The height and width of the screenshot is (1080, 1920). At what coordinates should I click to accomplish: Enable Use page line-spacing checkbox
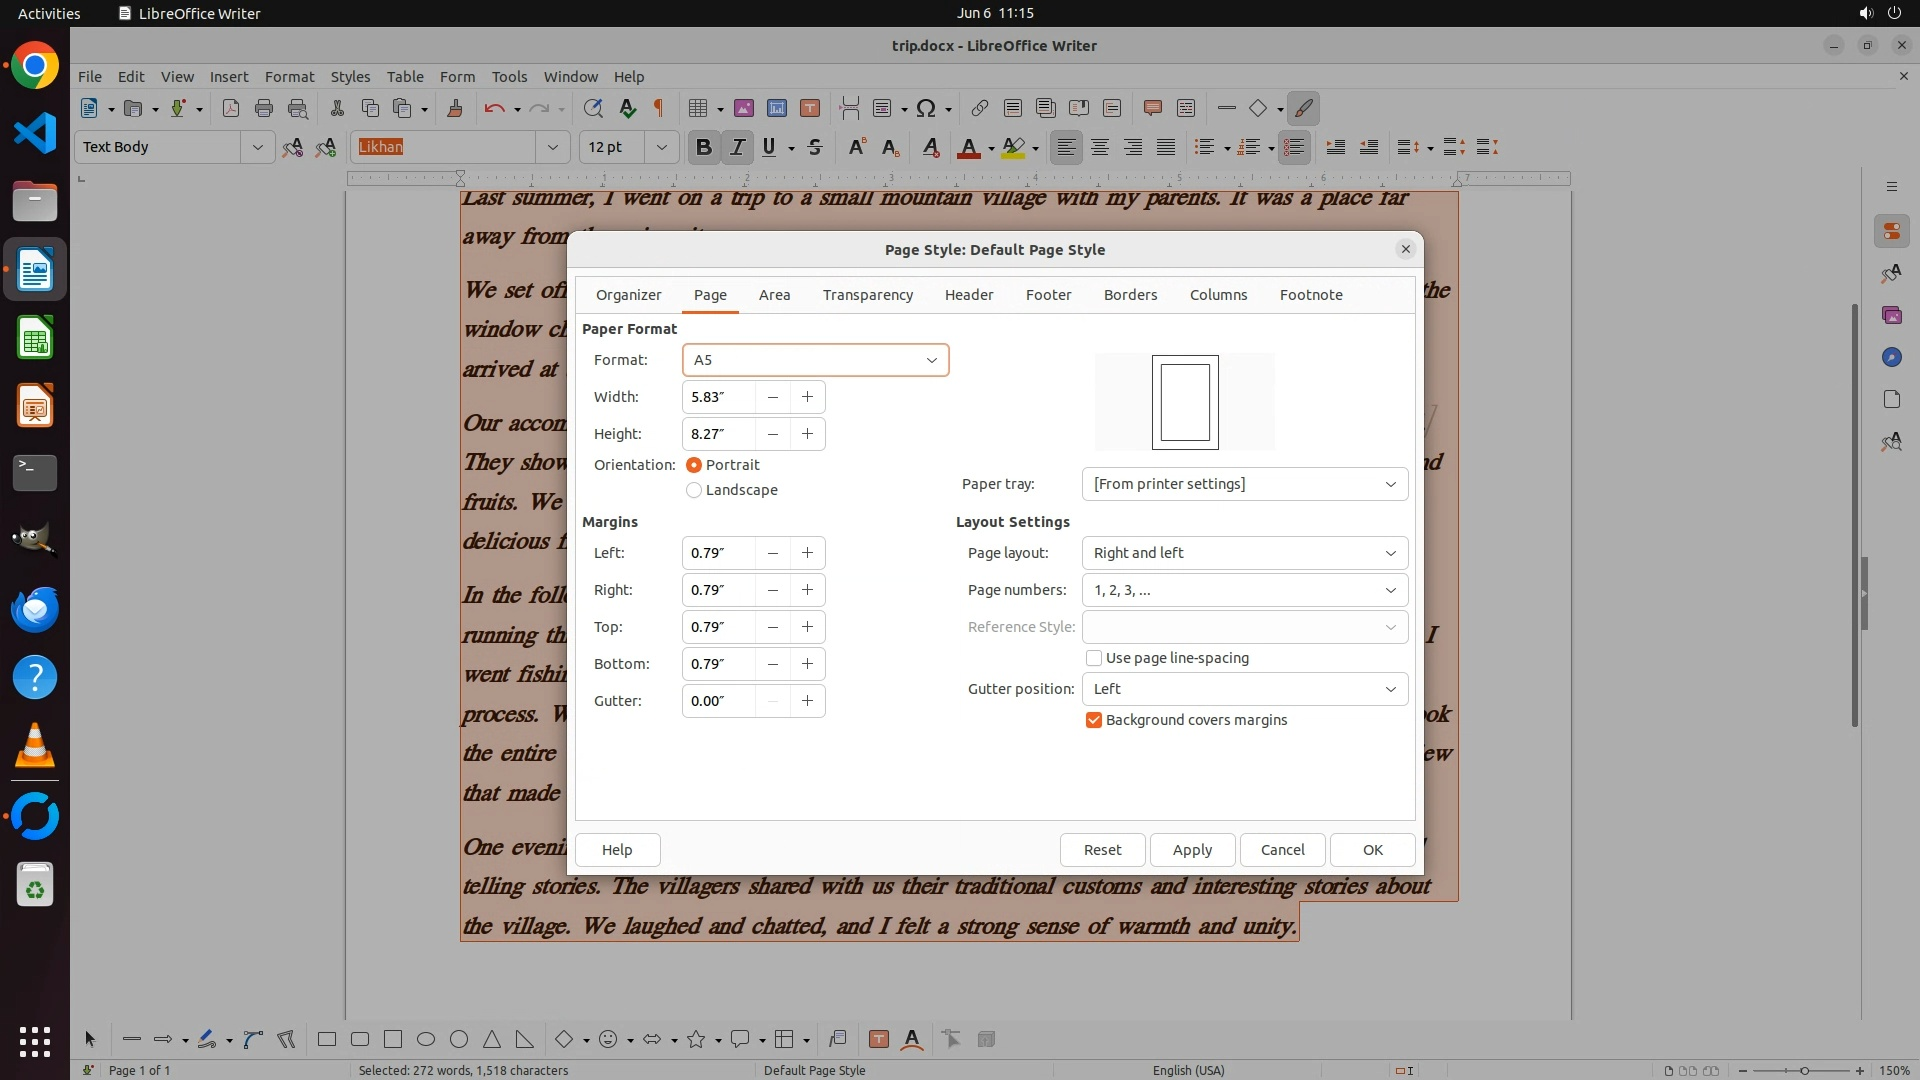[1094, 658]
